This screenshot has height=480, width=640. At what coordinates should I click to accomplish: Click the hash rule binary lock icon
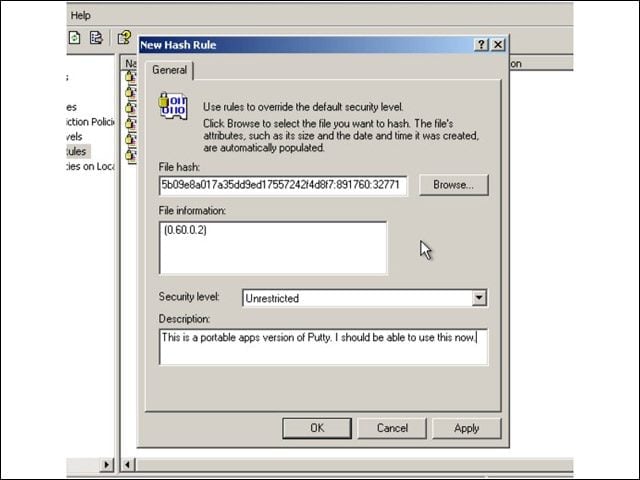(173, 106)
